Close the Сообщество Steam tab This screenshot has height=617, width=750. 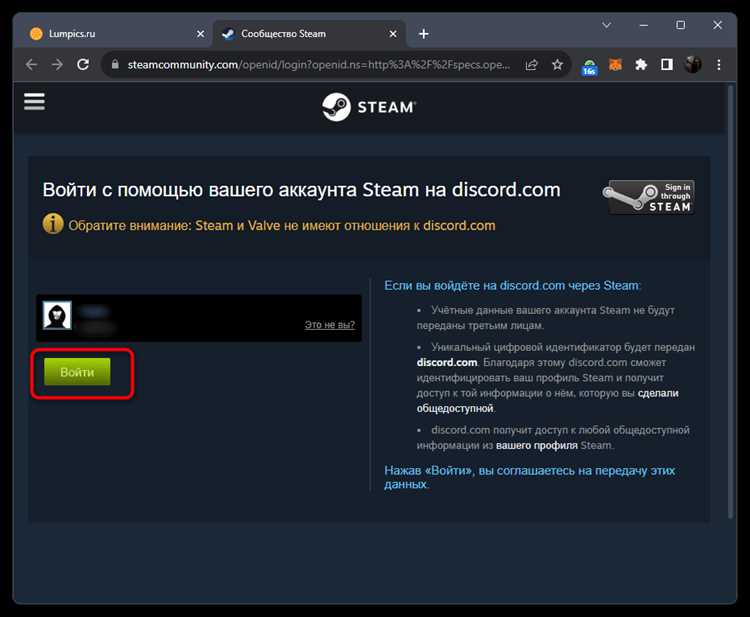pos(393,34)
